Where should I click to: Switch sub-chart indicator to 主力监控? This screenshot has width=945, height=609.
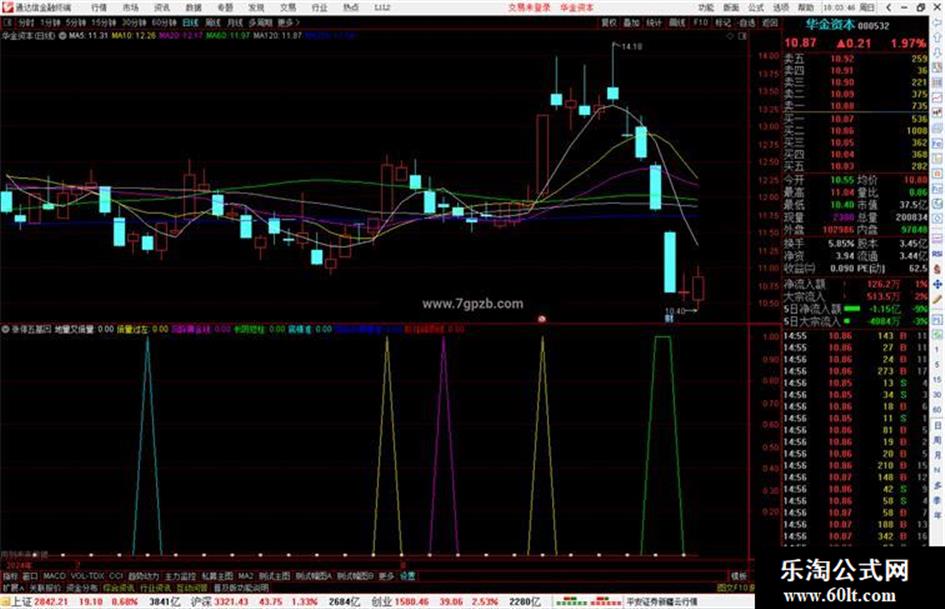(x=181, y=576)
